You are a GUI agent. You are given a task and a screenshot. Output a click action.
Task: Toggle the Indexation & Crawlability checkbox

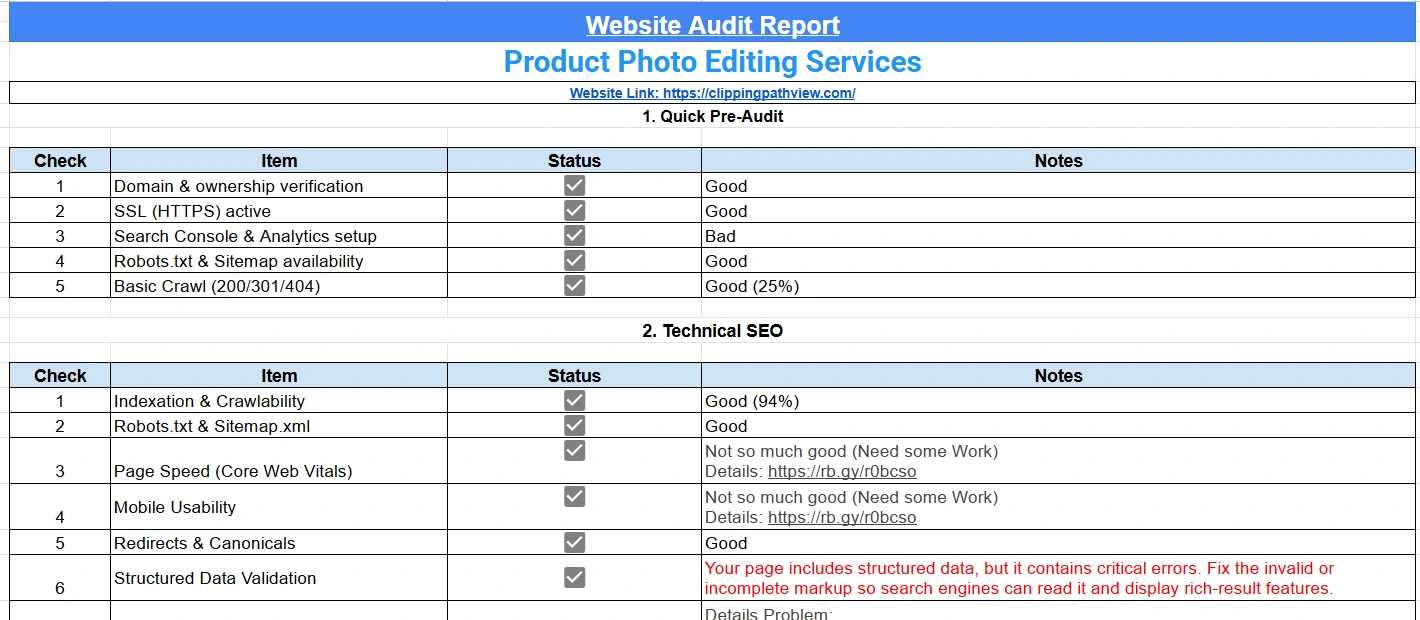click(x=574, y=401)
